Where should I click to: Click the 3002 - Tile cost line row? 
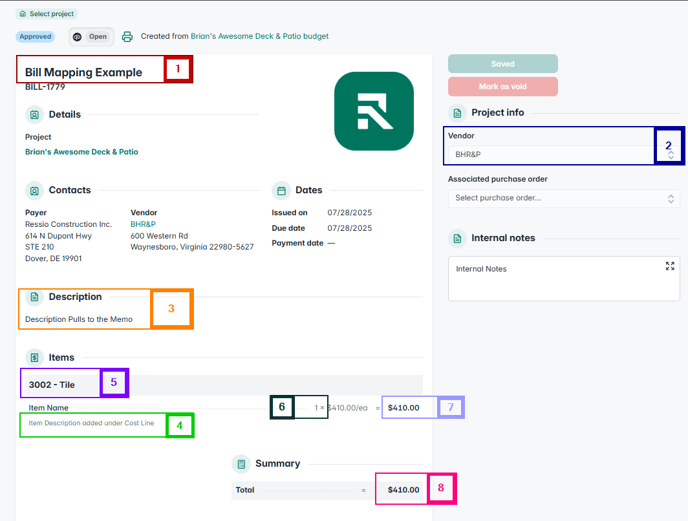(222, 385)
